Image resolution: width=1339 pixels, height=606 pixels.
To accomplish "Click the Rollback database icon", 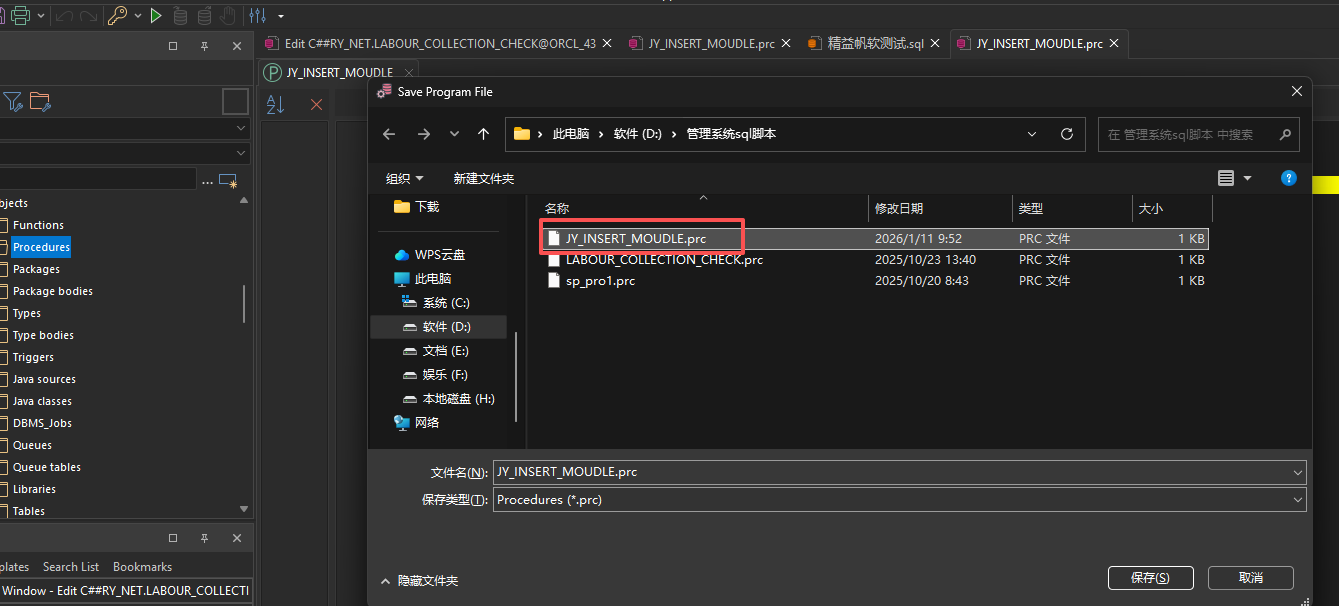I will [204, 16].
